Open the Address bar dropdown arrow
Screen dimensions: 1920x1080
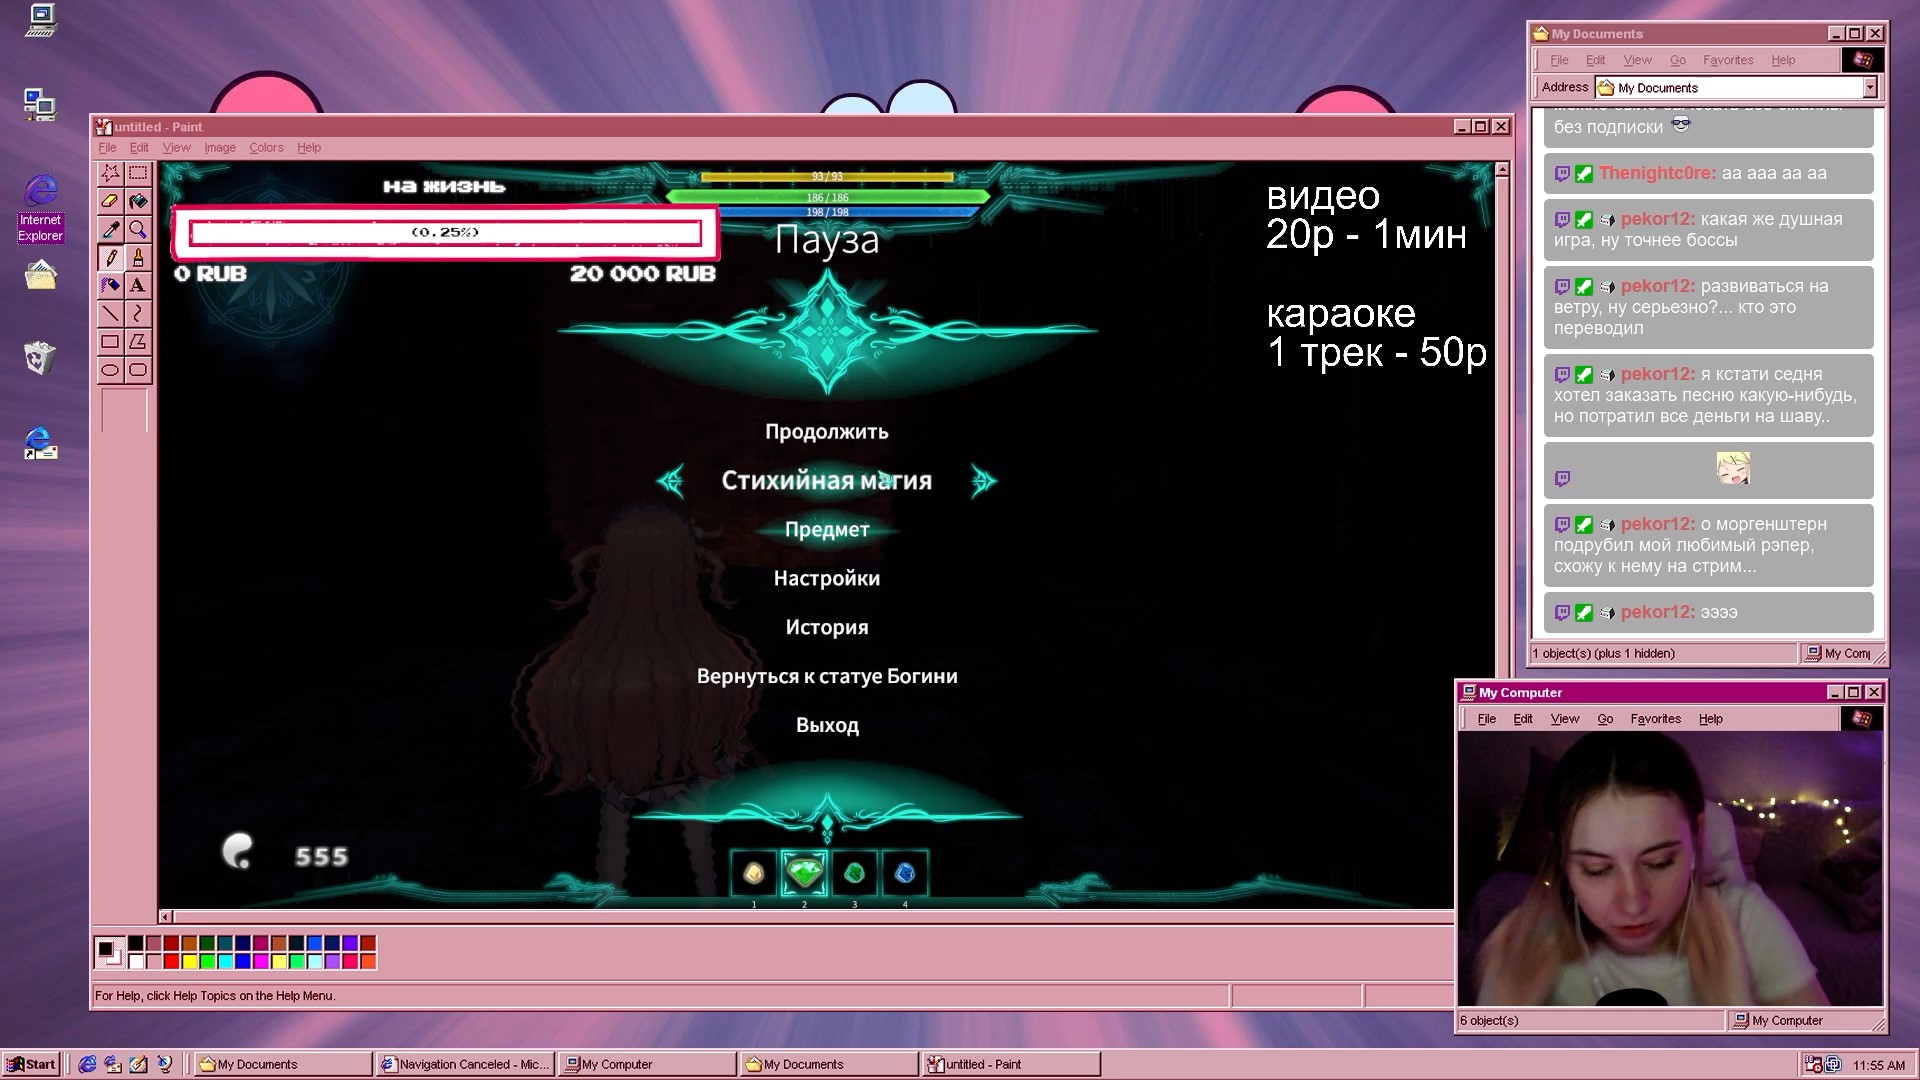point(1869,88)
